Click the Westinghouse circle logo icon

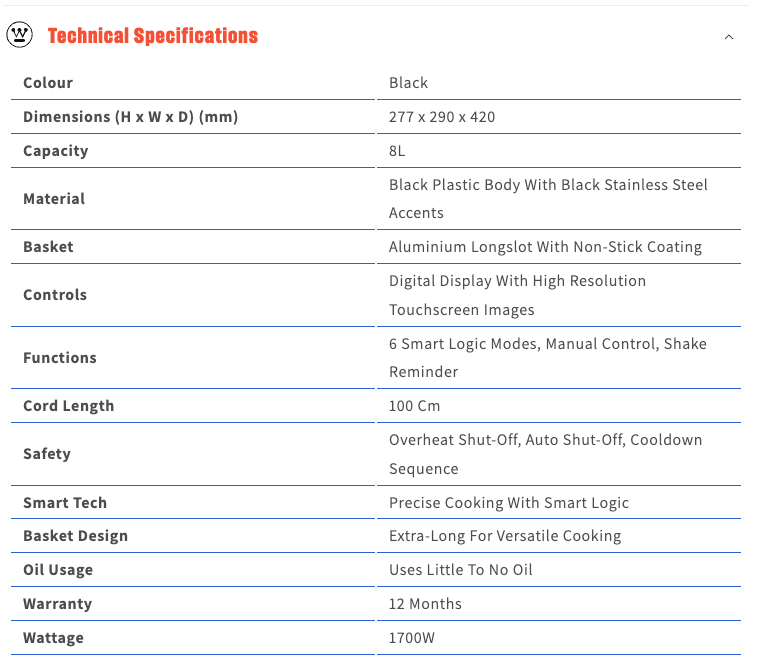point(19,35)
